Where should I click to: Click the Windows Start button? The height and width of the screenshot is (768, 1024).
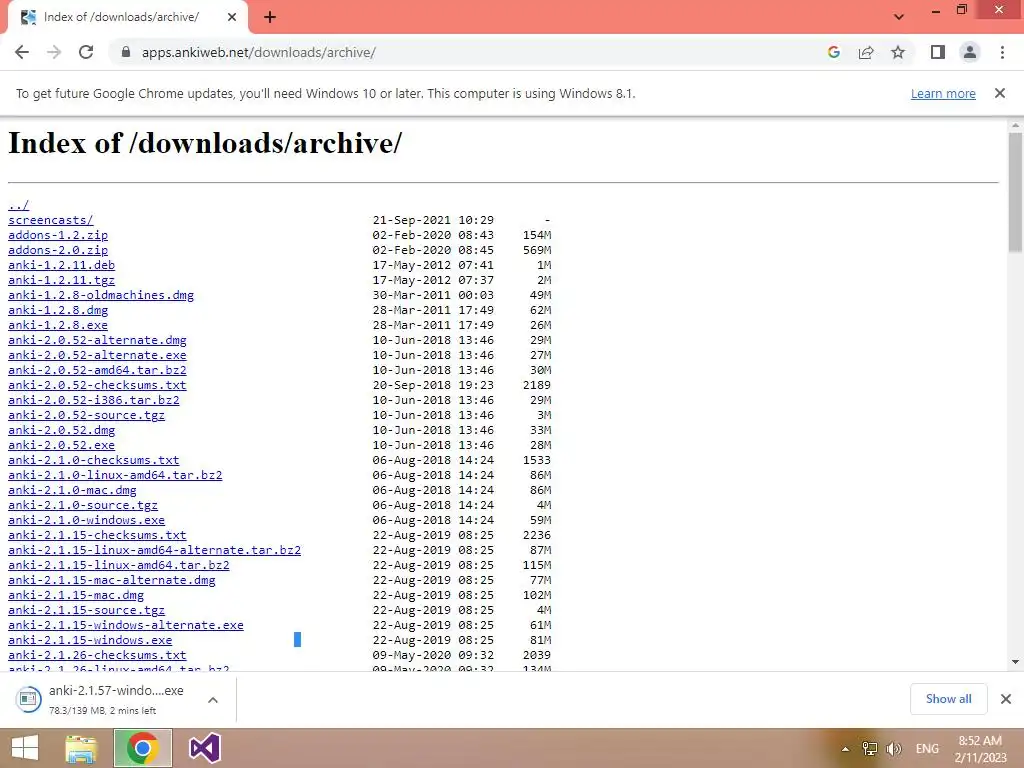click(25, 748)
